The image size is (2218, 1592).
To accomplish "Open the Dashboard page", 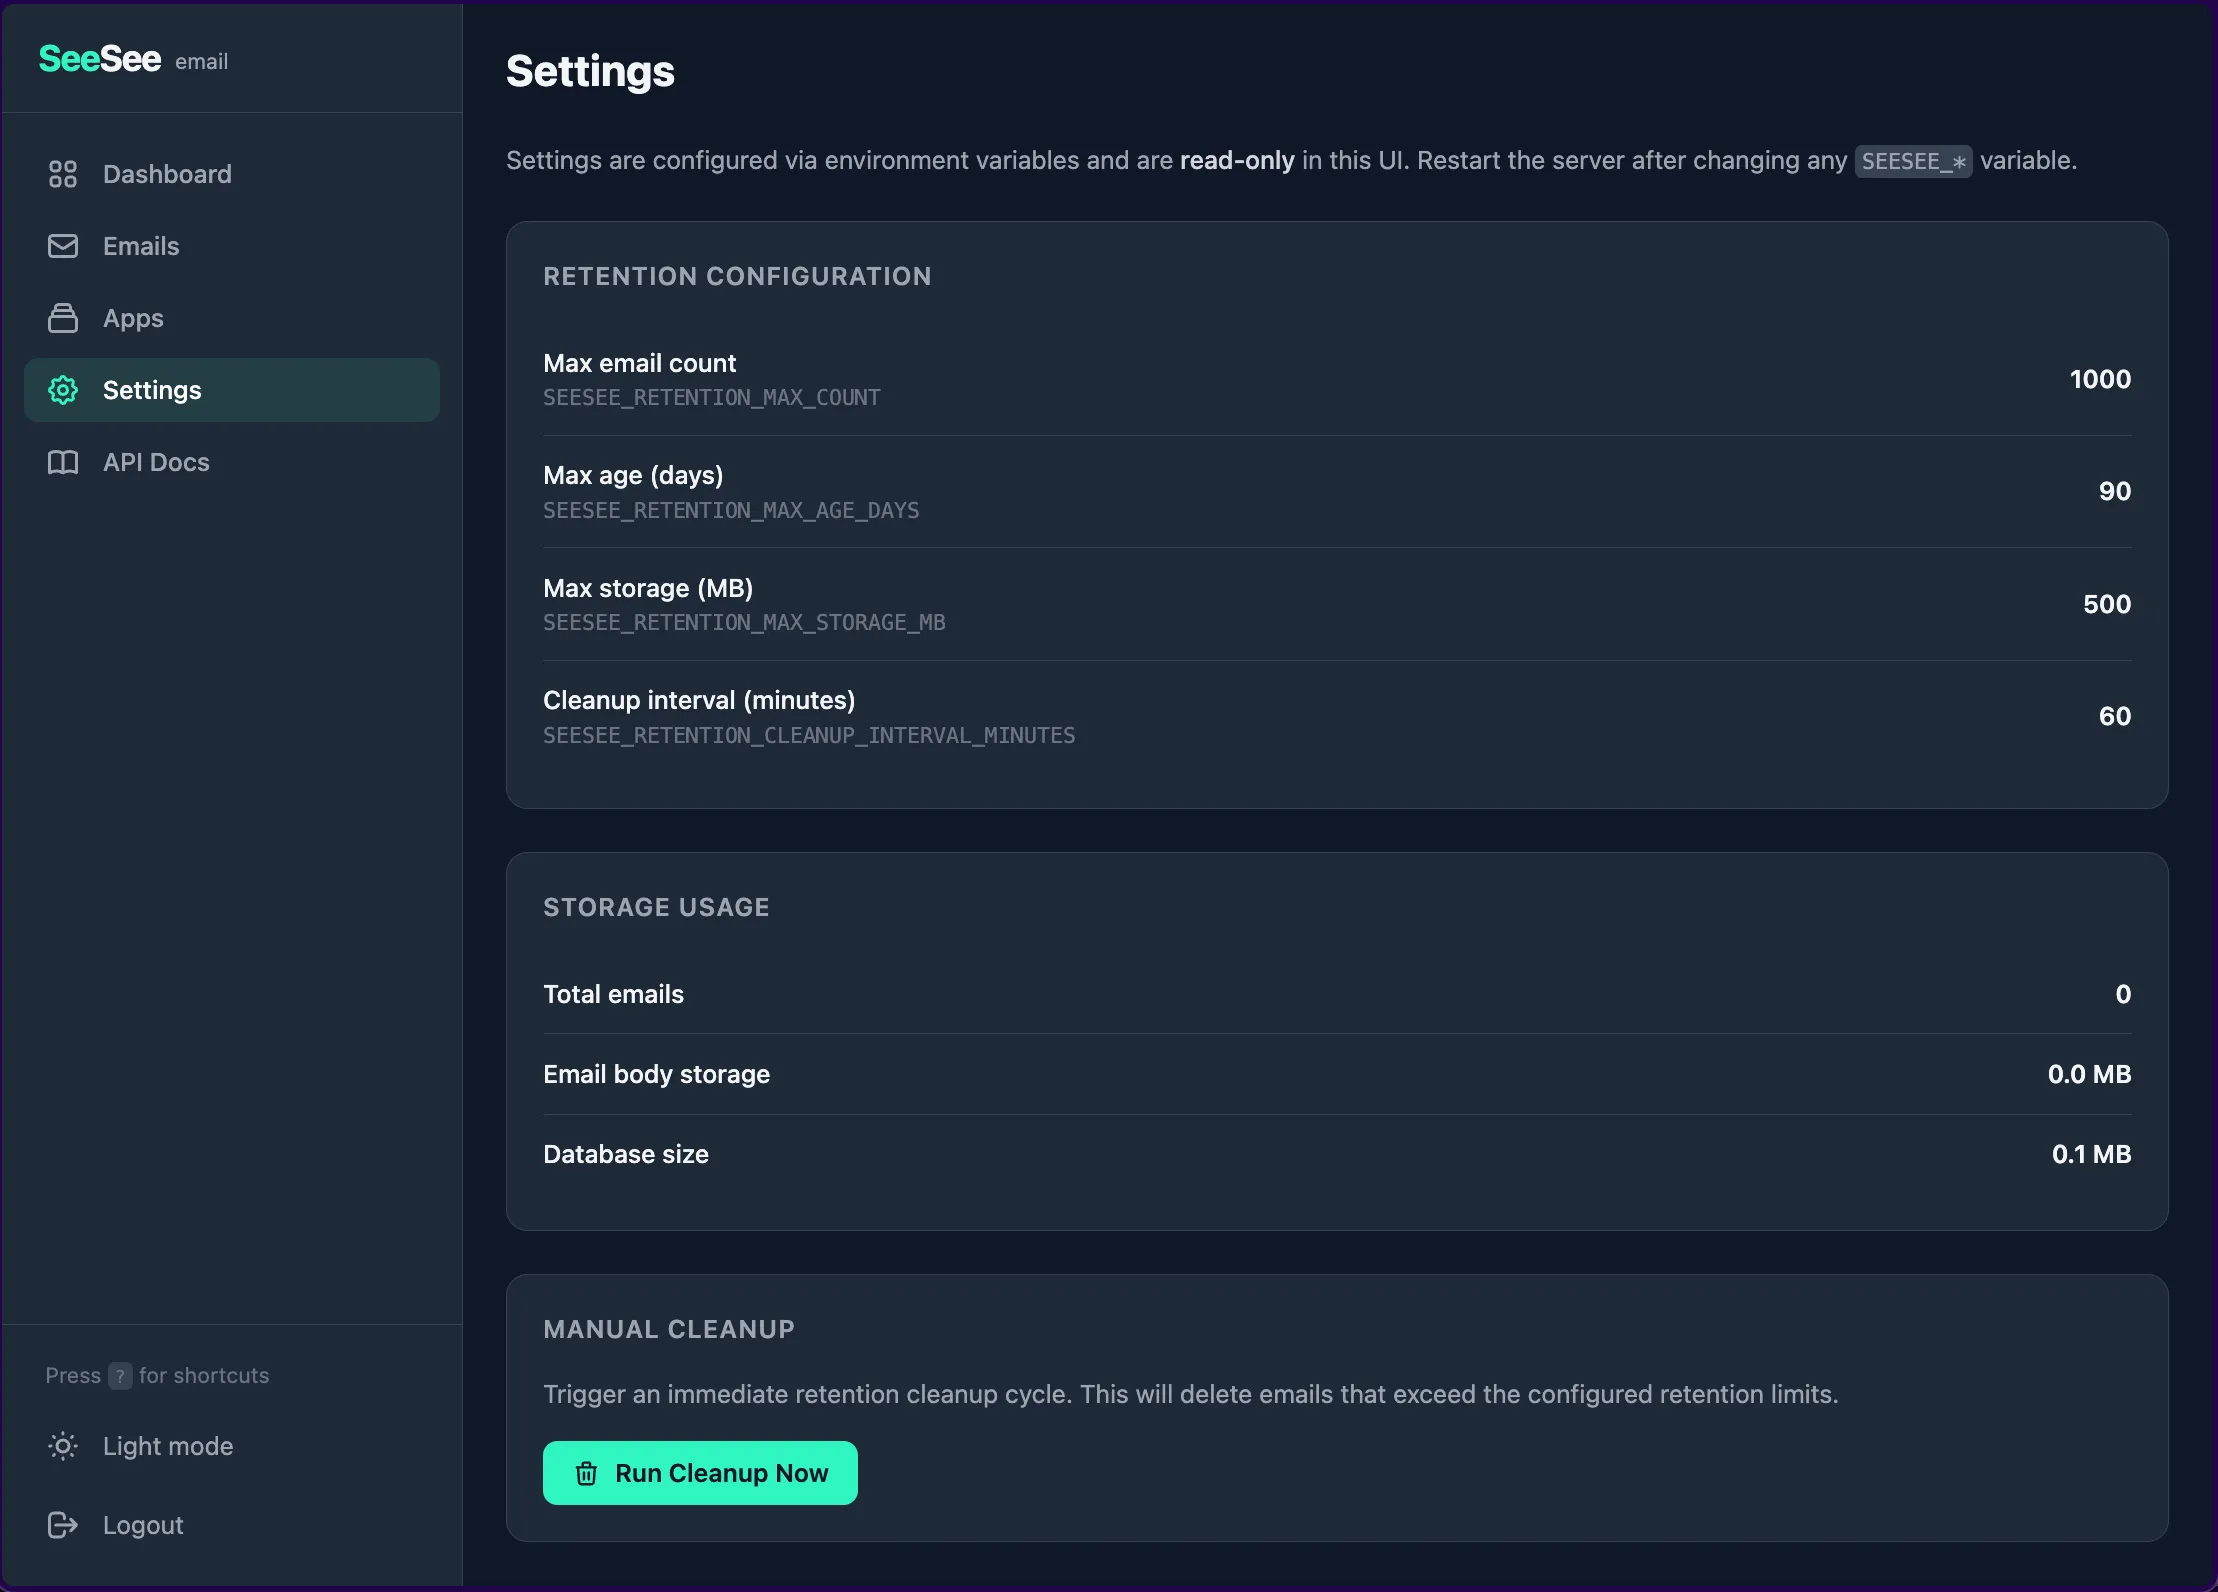I will [x=166, y=173].
